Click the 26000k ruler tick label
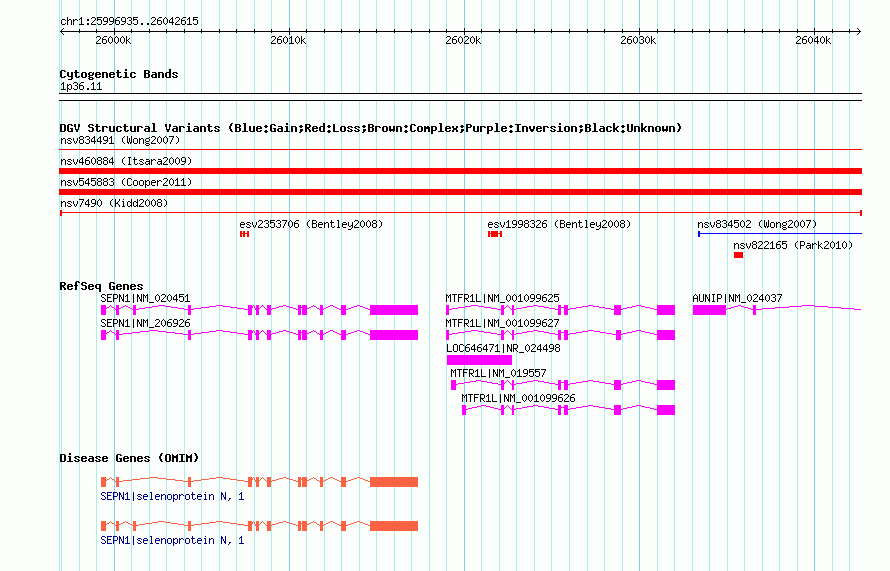Viewport: 890px width, 571px height. coord(113,40)
